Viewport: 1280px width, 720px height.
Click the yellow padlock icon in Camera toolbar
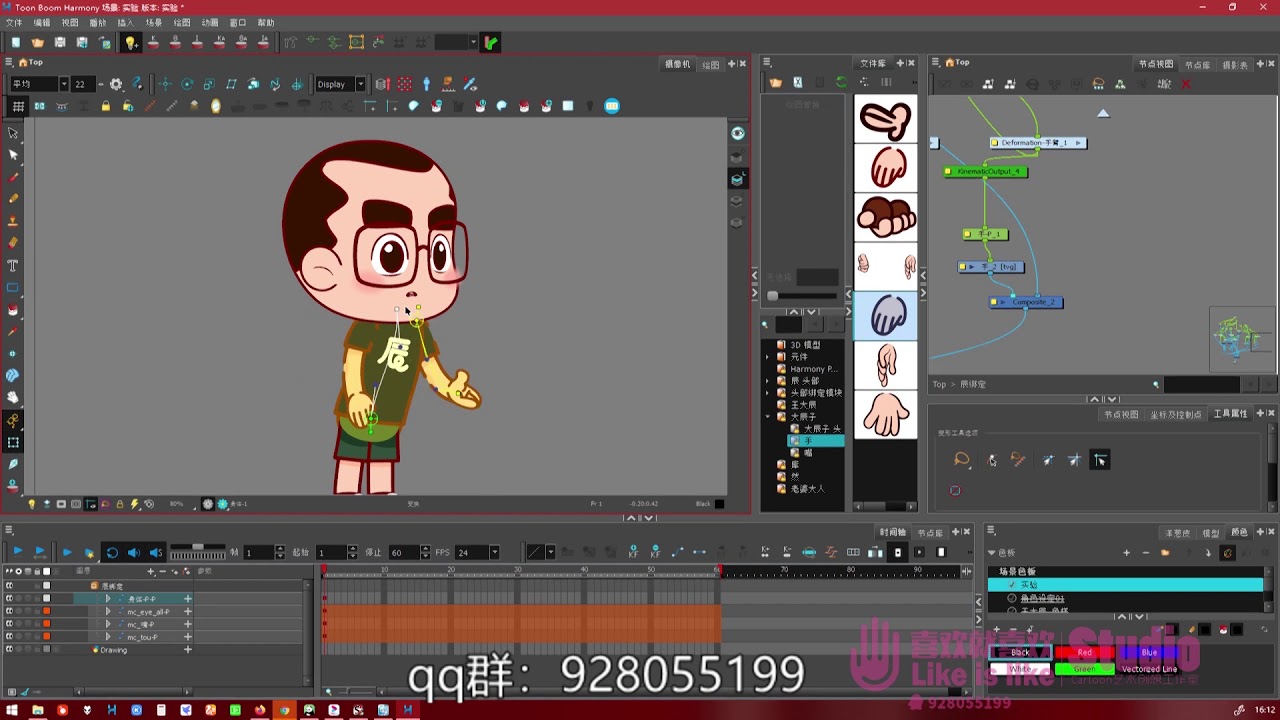(105, 106)
